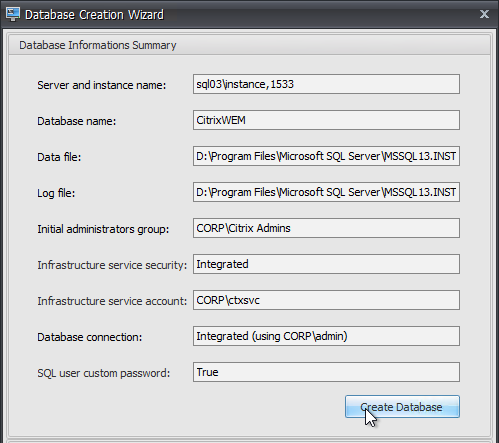The image size is (499, 443).
Task: Click the 'Initial administrators group:' label
Action: [x=103, y=229]
